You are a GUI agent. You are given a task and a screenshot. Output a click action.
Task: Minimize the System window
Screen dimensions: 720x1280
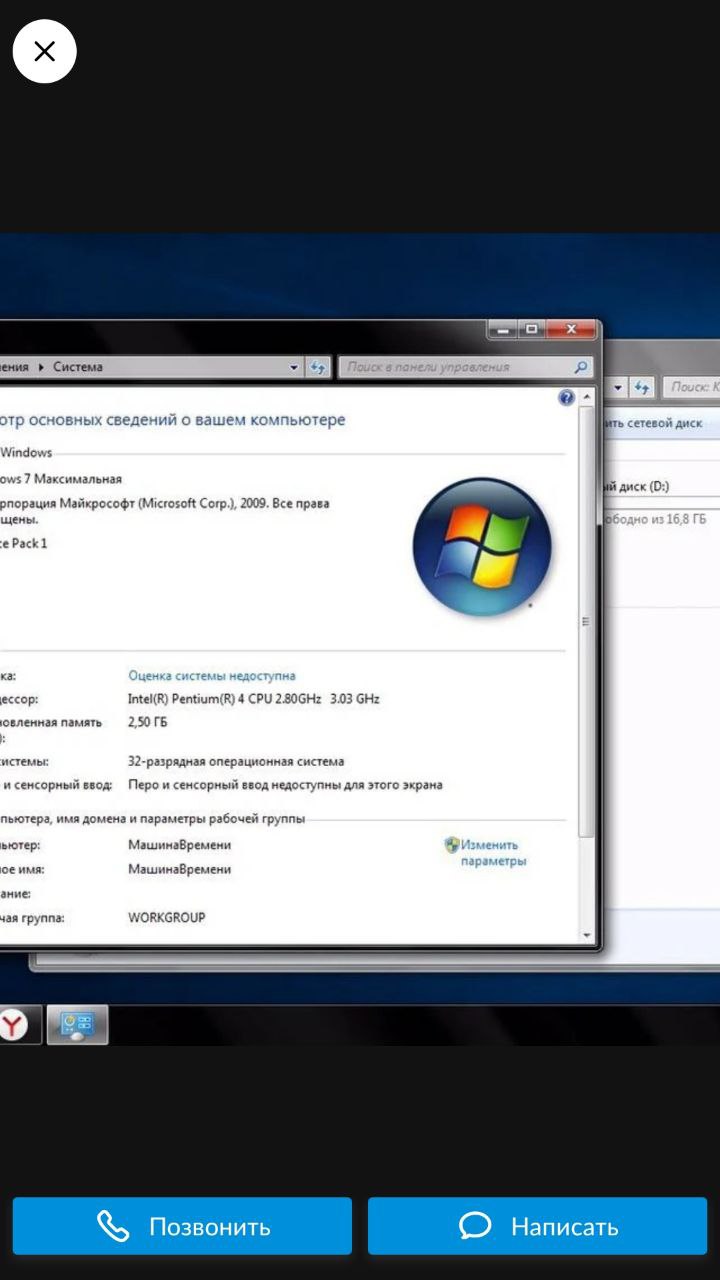pos(502,328)
